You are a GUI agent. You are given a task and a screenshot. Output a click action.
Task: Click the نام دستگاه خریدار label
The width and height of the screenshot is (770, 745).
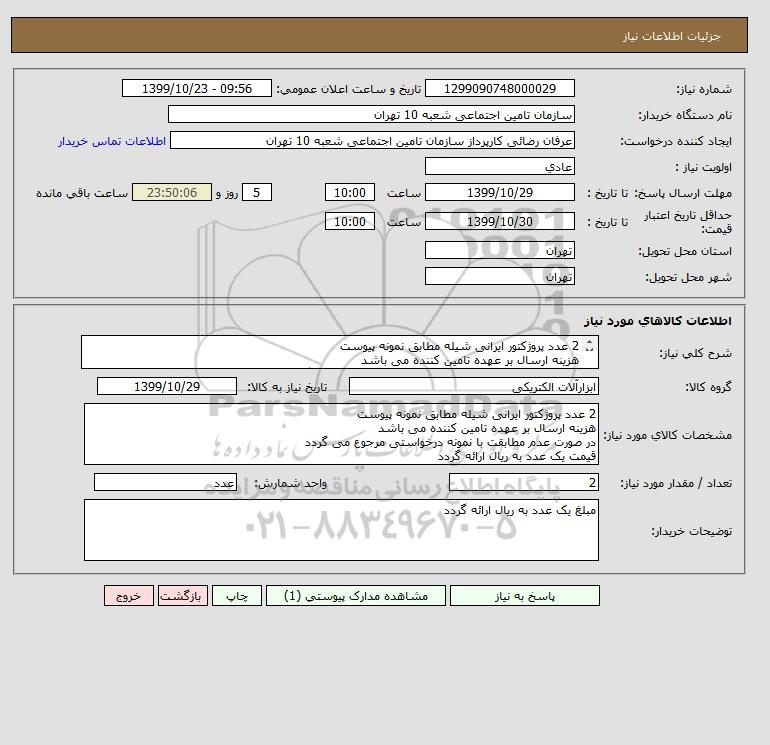(685, 115)
